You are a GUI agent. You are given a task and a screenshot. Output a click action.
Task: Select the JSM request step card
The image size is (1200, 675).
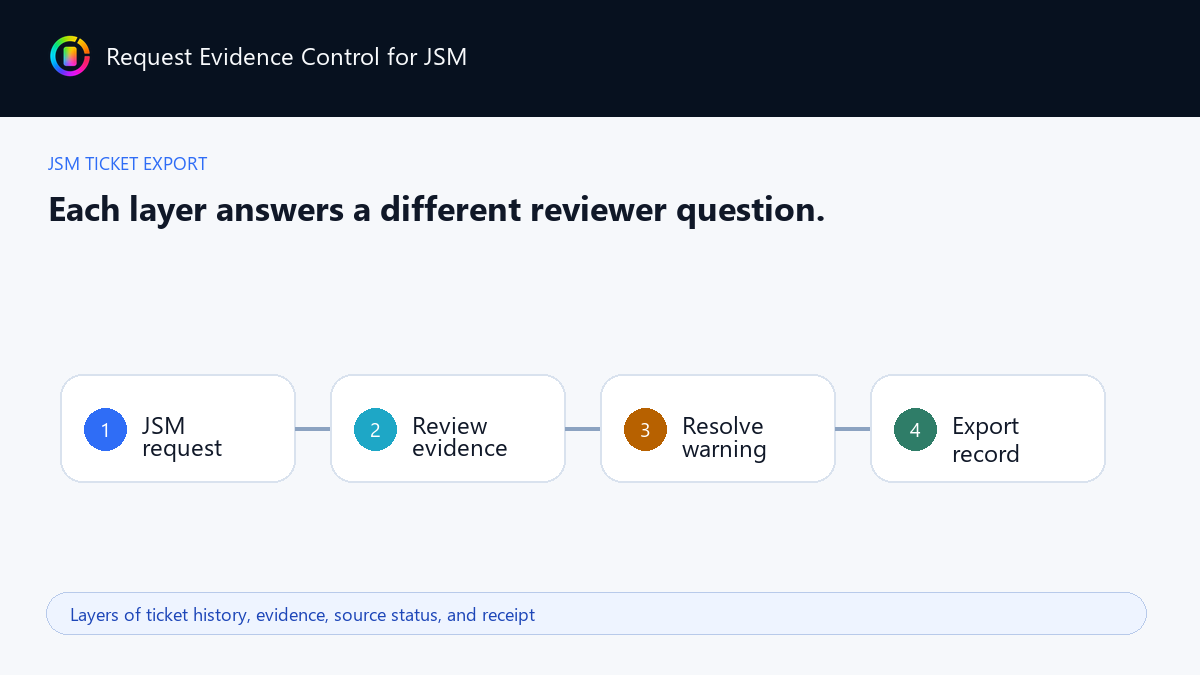pos(178,429)
